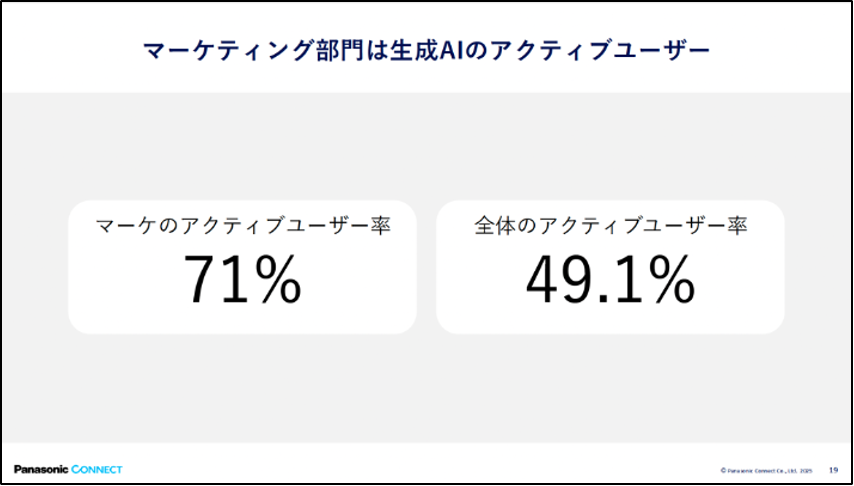The width and height of the screenshot is (854, 486).
Task: Select the マーケのアクティブユーザー率 label
Action: click(242, 227)
